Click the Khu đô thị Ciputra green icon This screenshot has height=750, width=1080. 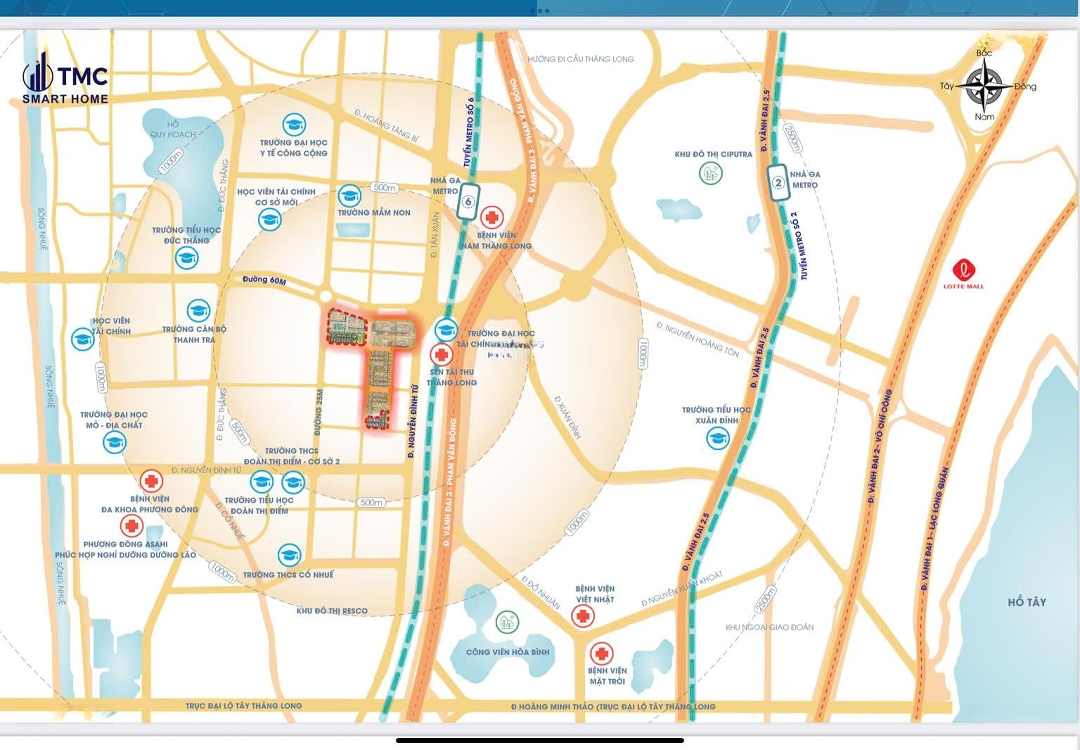click(x=710, y=172)
